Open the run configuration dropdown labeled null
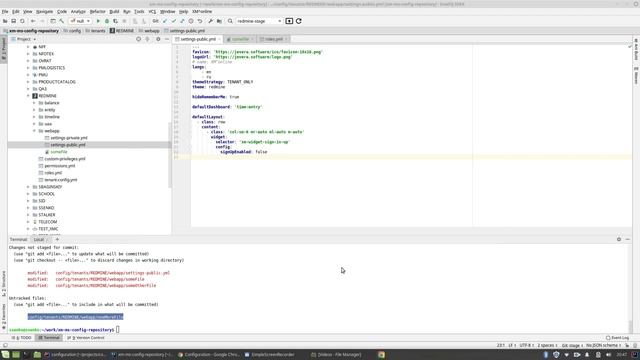The height and width of the screenshot is (360, 640). click(80, 21)
